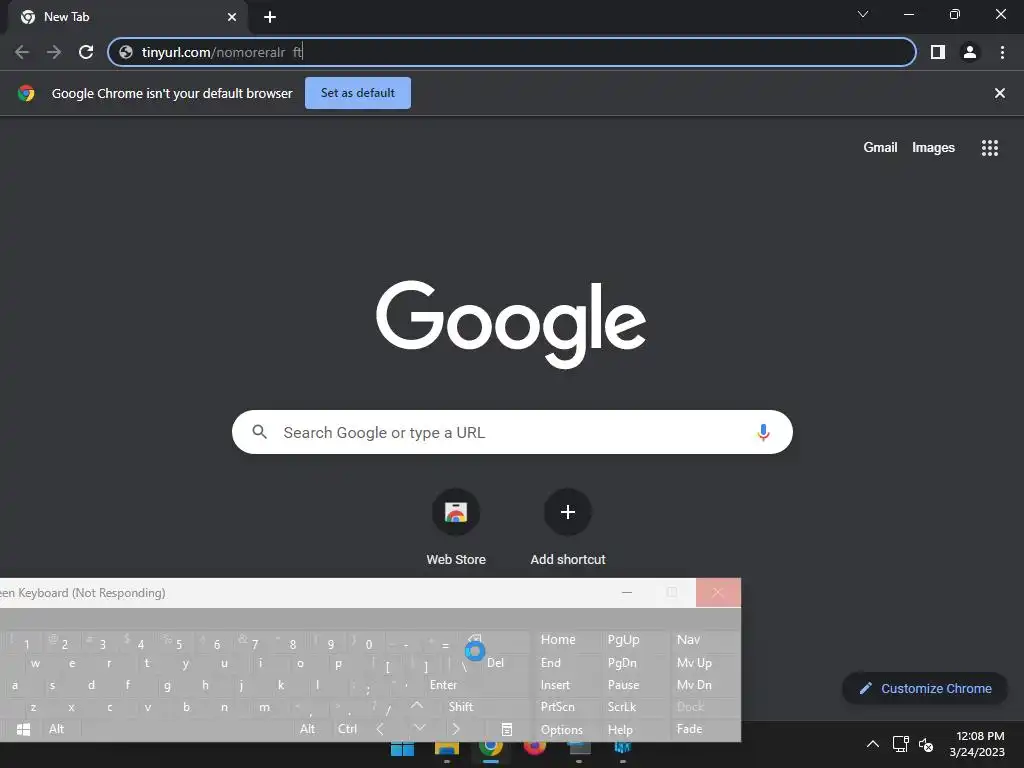The height and width of the screenshot is (768, 1024).
Task: Hit the backspace key on the On-Screen Keyboard
Action: [x=475, y=641]
